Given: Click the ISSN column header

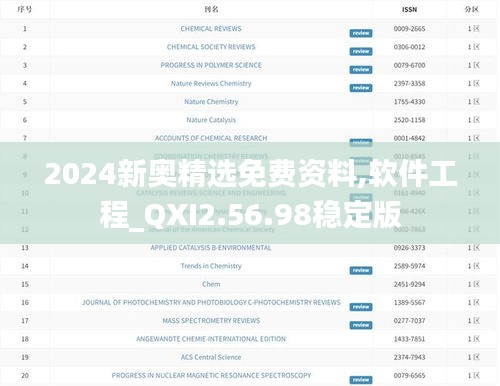Looking at the screenshot, I should pos(409,10).
